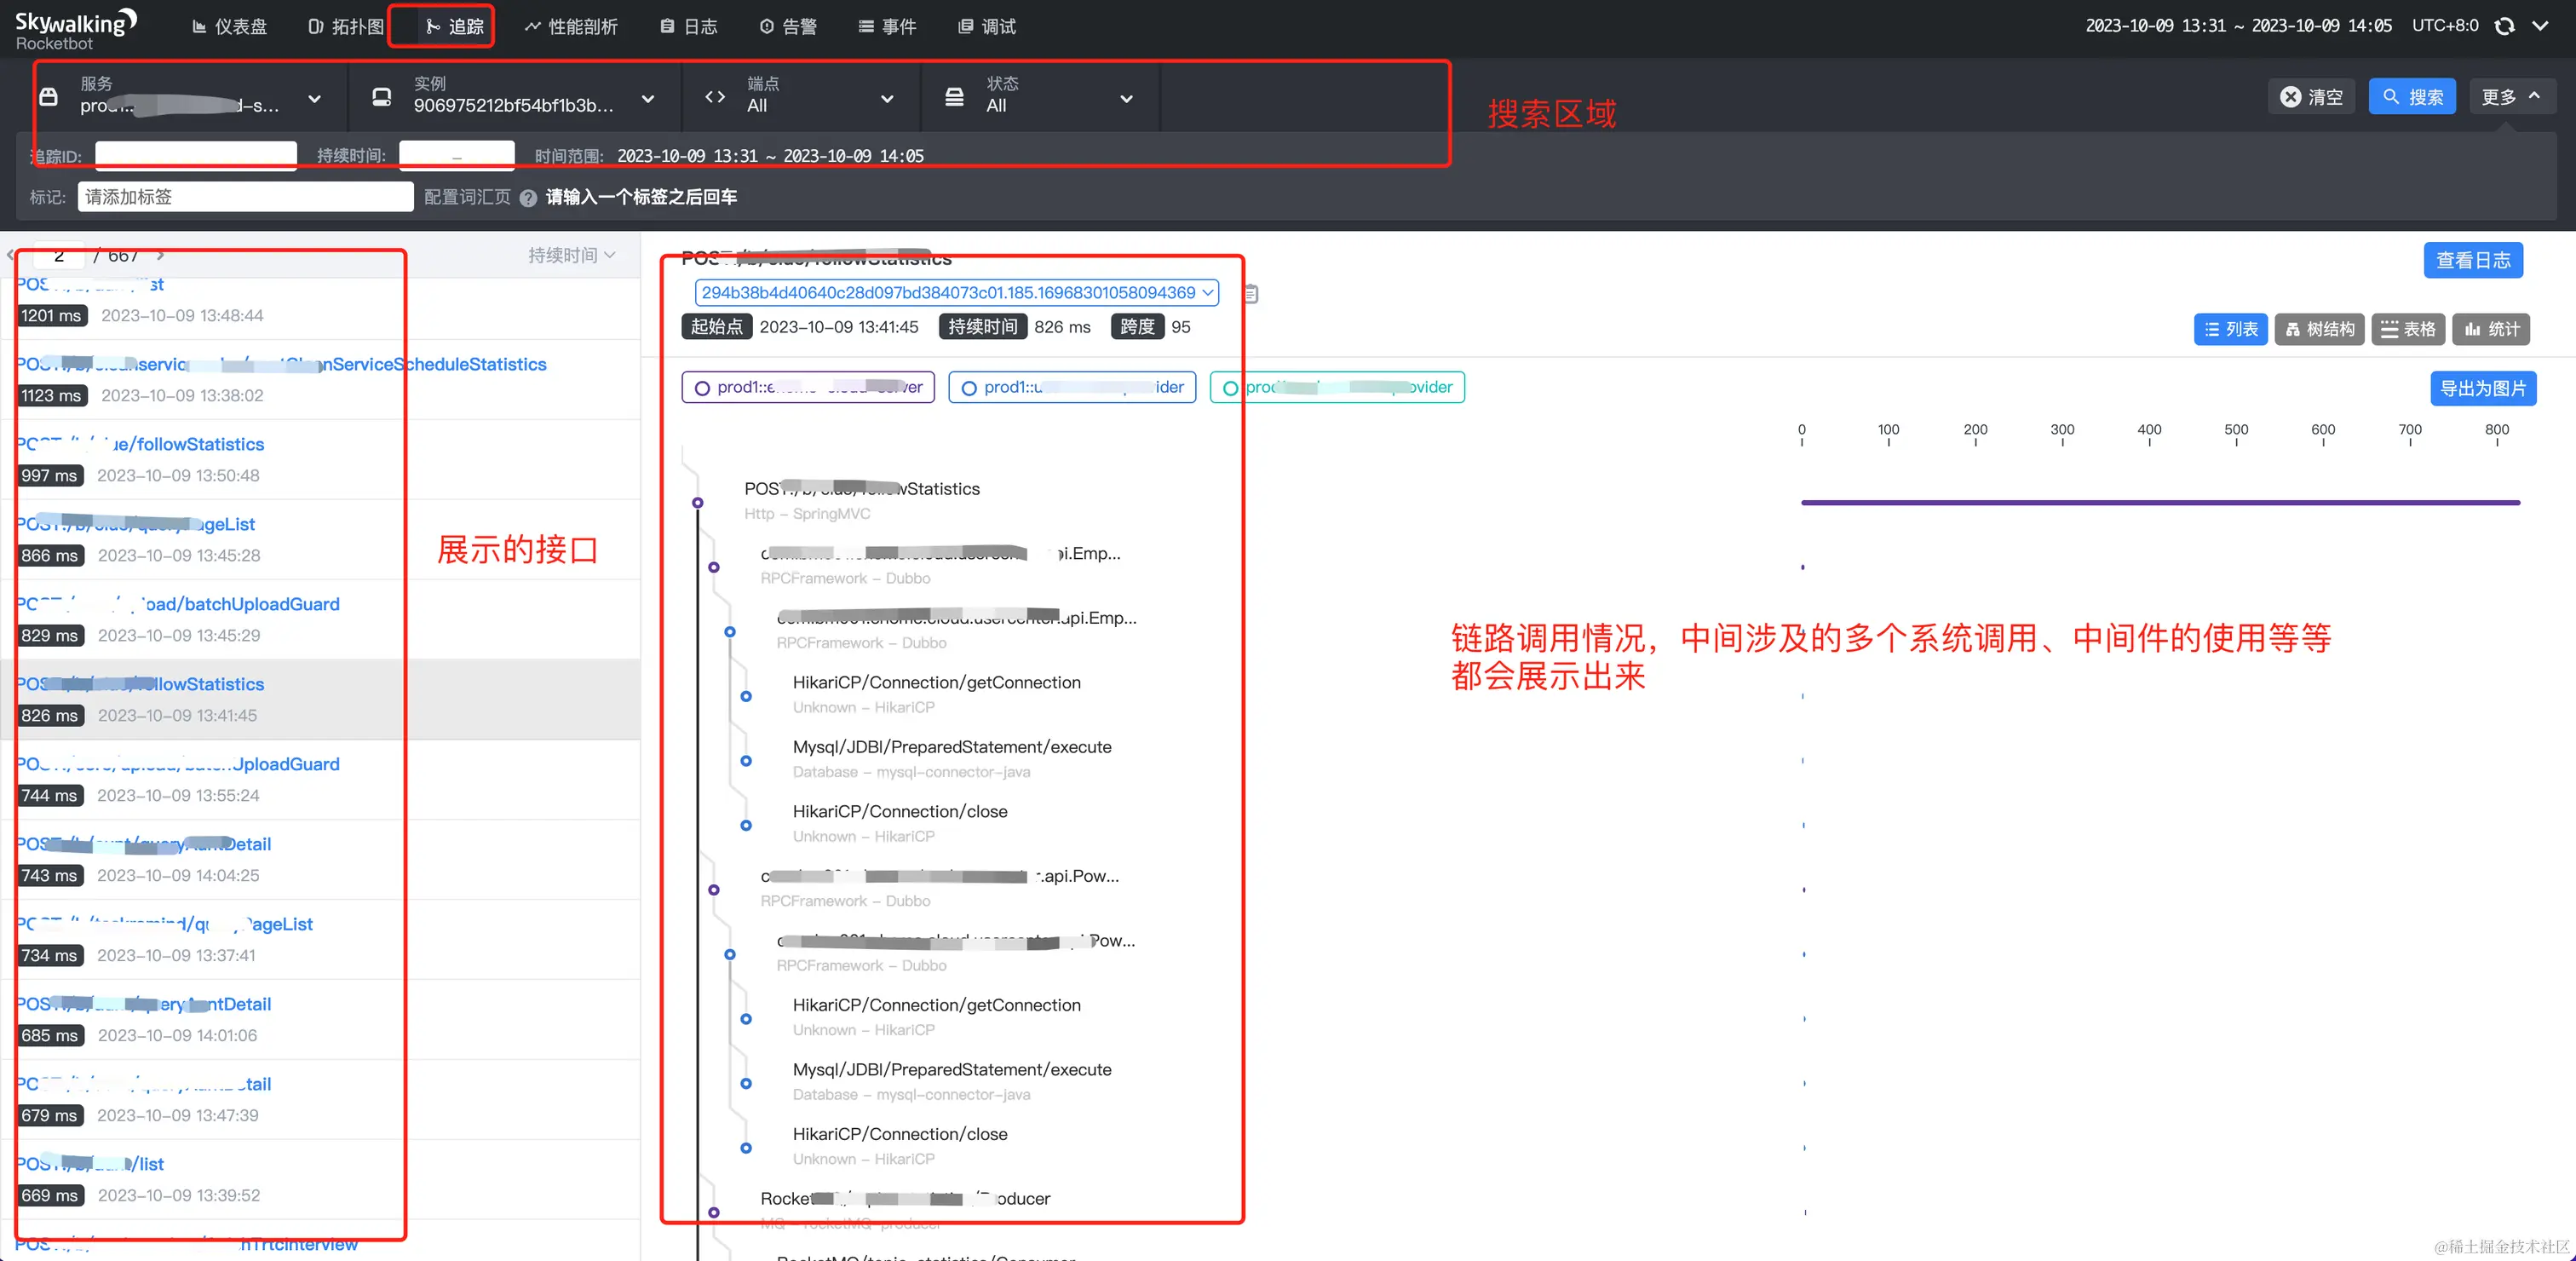Click the 请添加标签 tag input field

coord(245,197)
